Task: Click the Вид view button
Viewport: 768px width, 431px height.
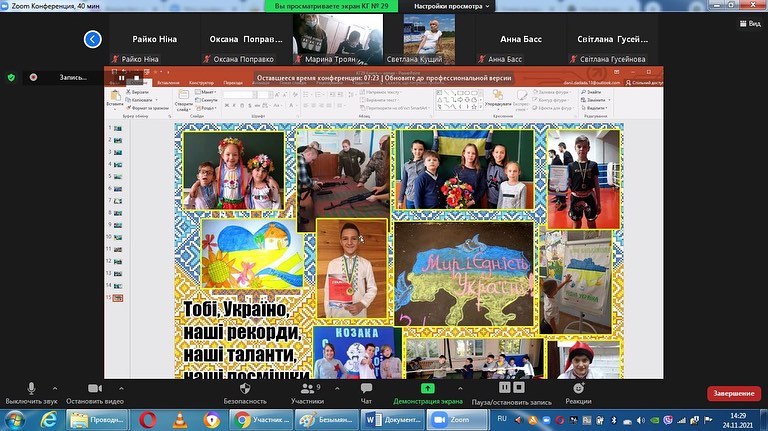Action: pyautogui.click(x=750, y=24)
